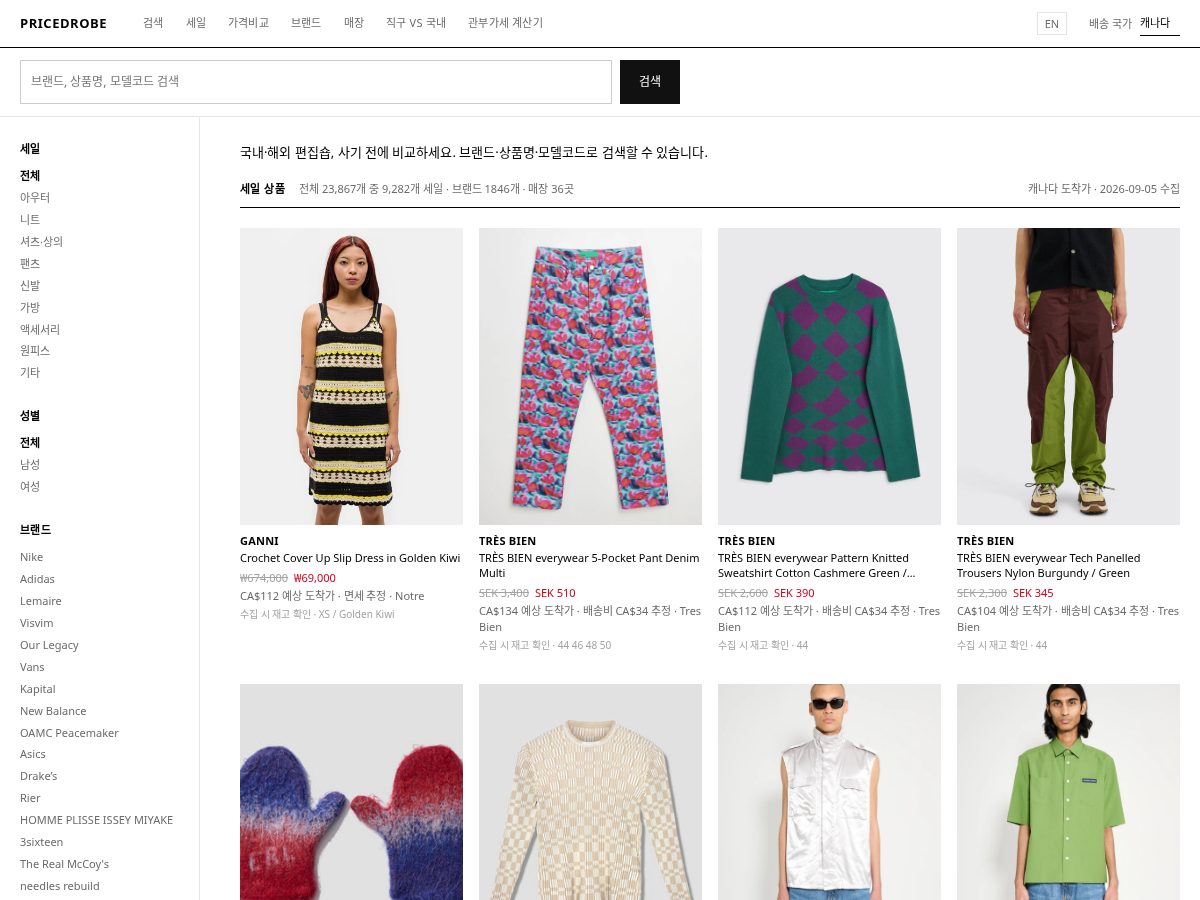Open Tech Panelled Trousers Nylon Burgundy title
Image resolution: width=1200 pixels, height=900 pixels.
[1049, 565]
